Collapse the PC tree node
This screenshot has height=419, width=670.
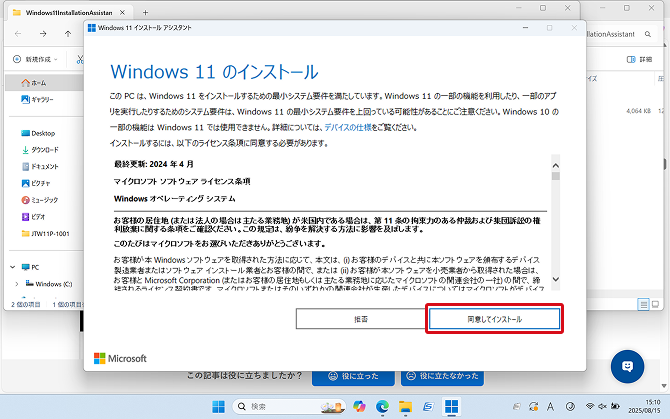click(12, 267)
